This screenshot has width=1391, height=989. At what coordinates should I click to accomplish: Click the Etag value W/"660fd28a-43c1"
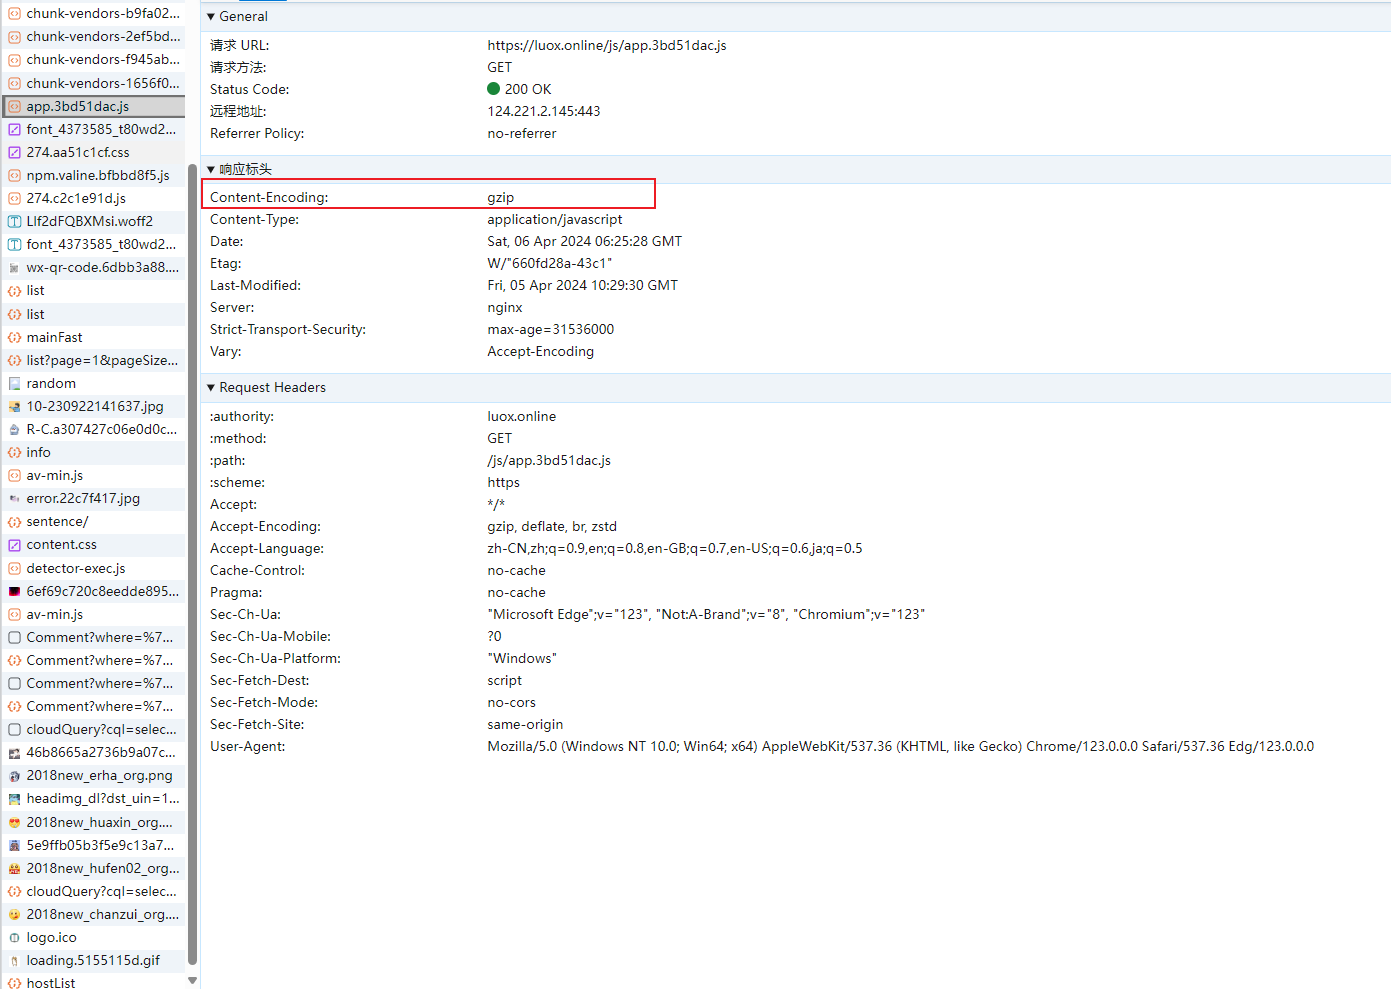pyautogui.click(x=549, y=263)
